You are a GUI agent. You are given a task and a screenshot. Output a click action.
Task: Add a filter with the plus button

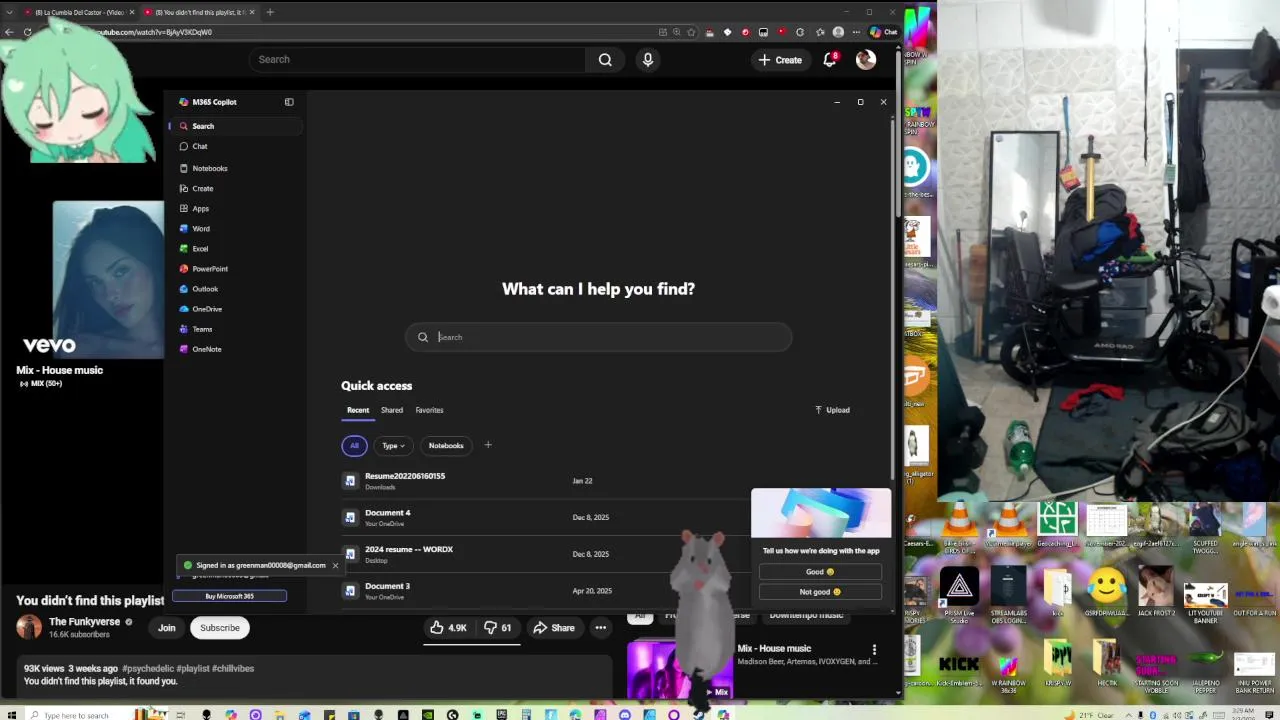[488, 445]
